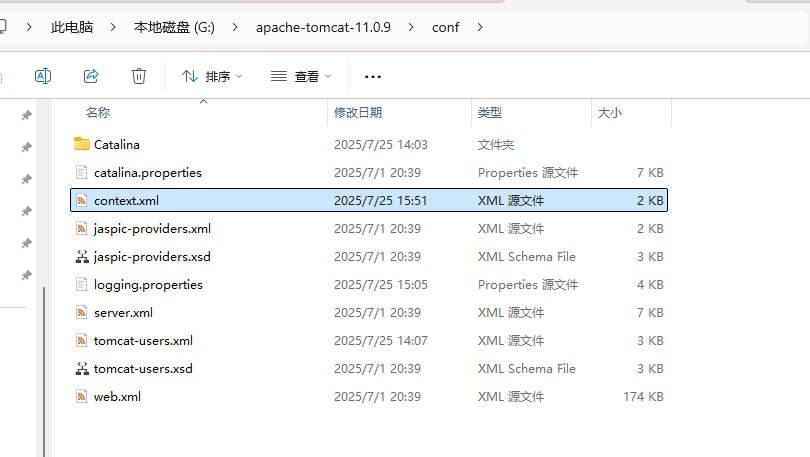The image size is (810, 457).
Task: Sort by the 类型 column header
Action: point(490,113)
